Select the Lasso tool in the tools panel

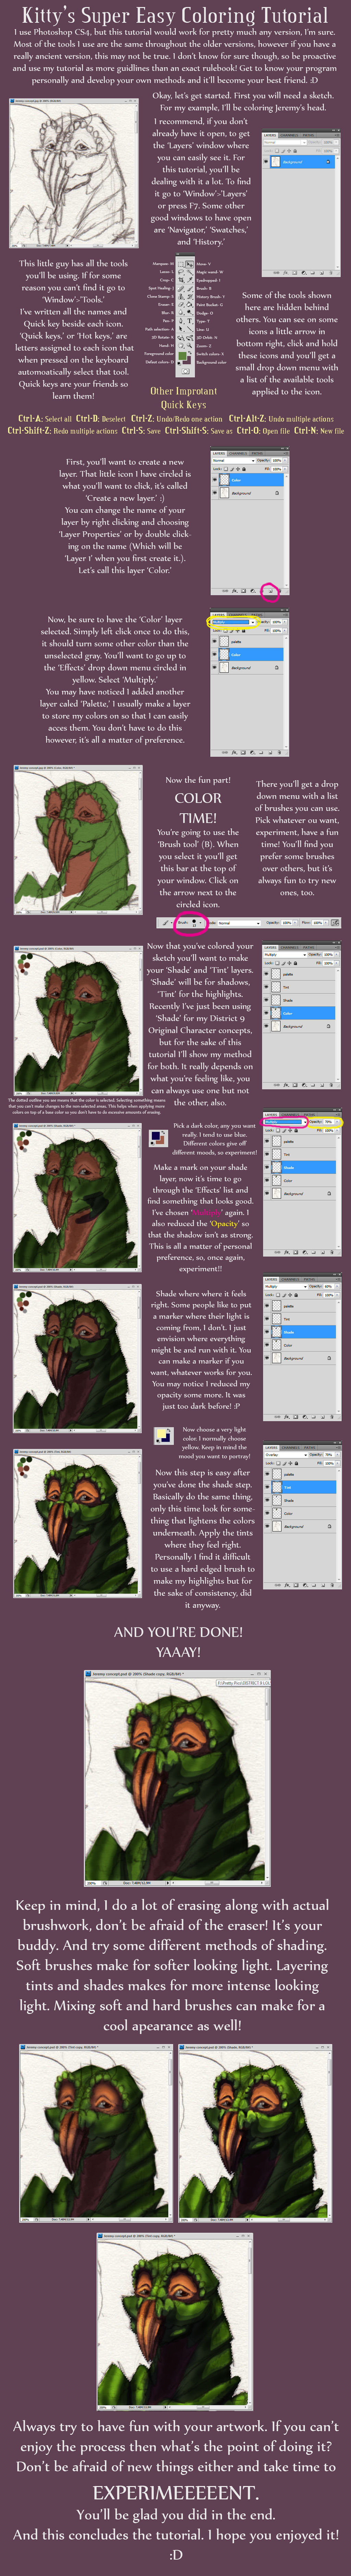181,272
